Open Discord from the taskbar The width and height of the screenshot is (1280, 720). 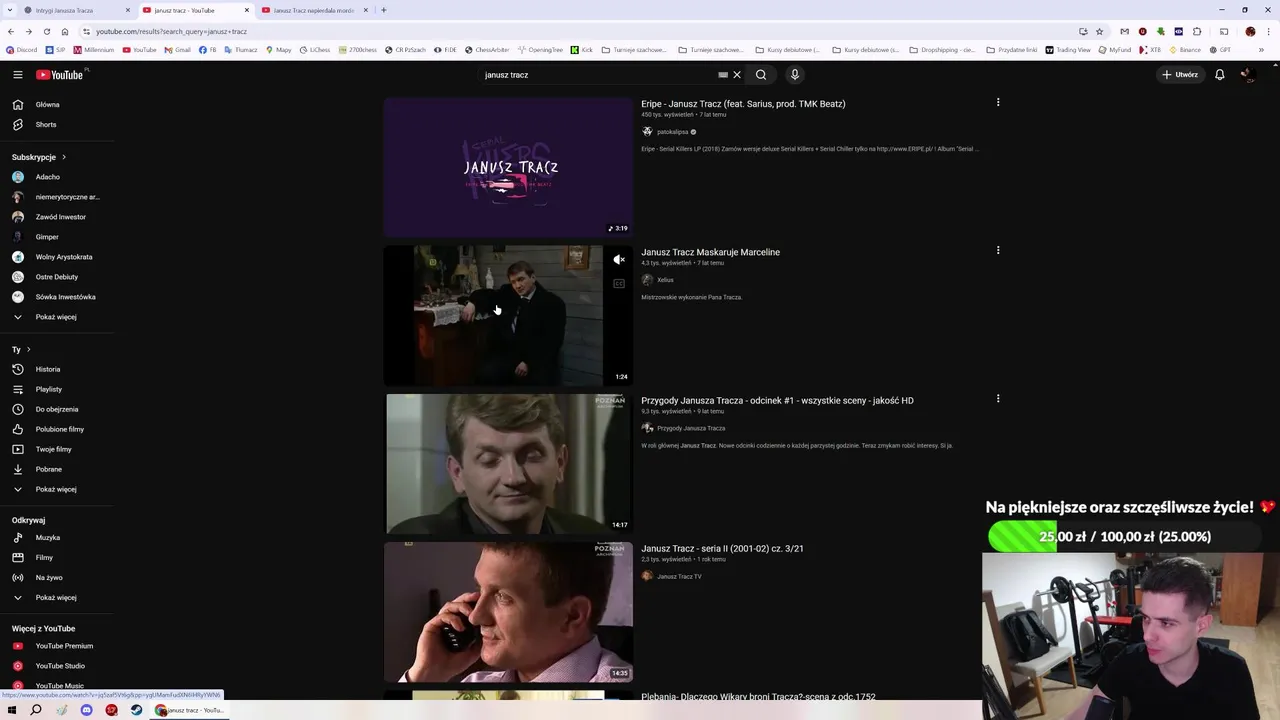pos(86,710)
